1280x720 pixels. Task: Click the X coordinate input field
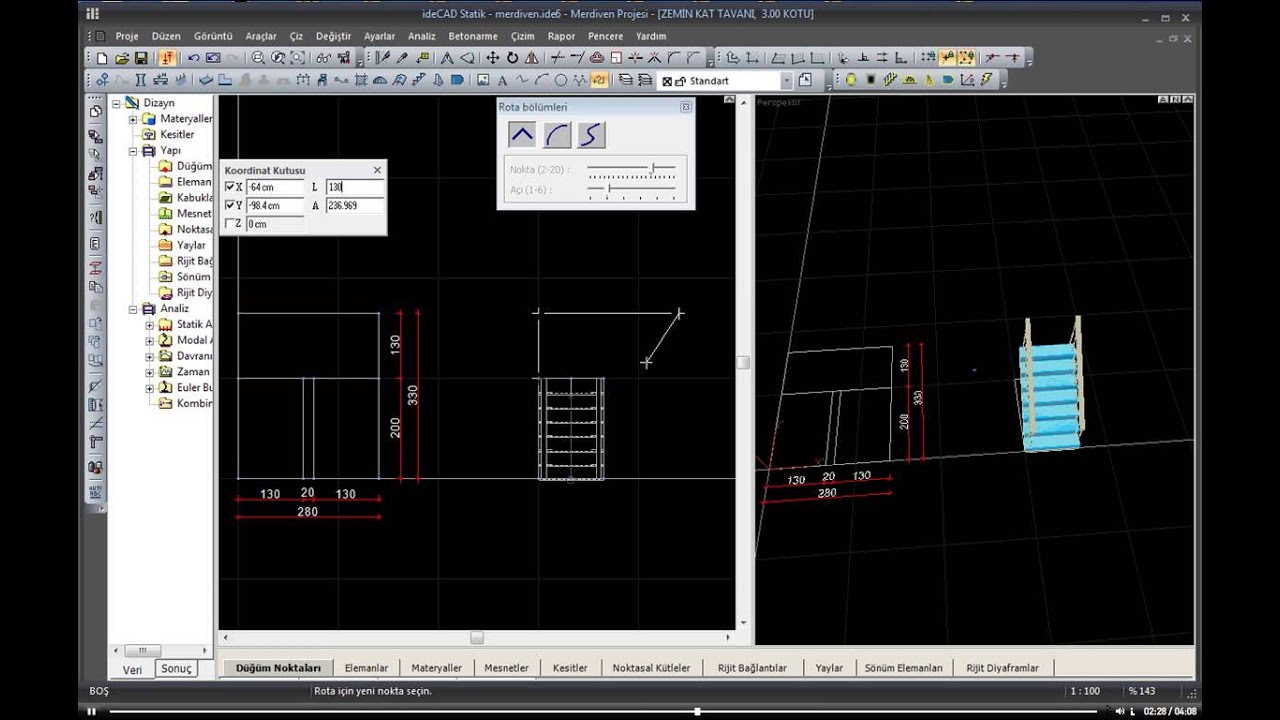(x=275, y=187)
